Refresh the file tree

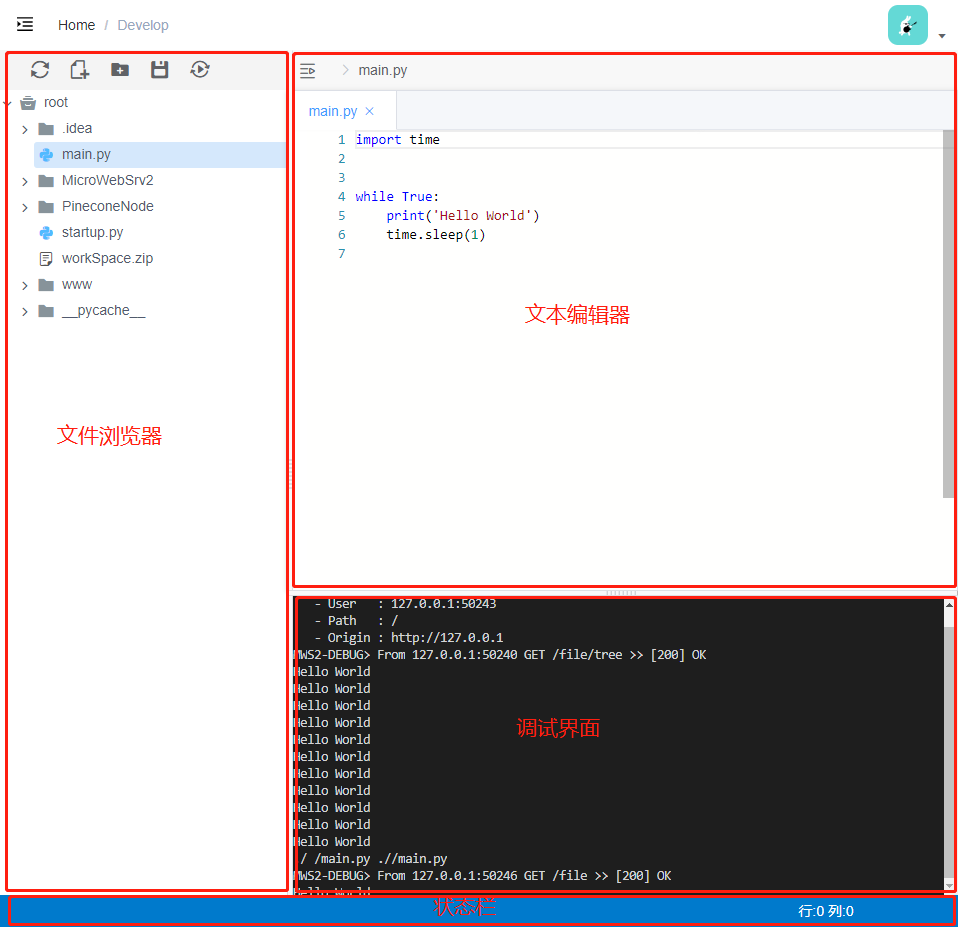click(x=40, y=70)
